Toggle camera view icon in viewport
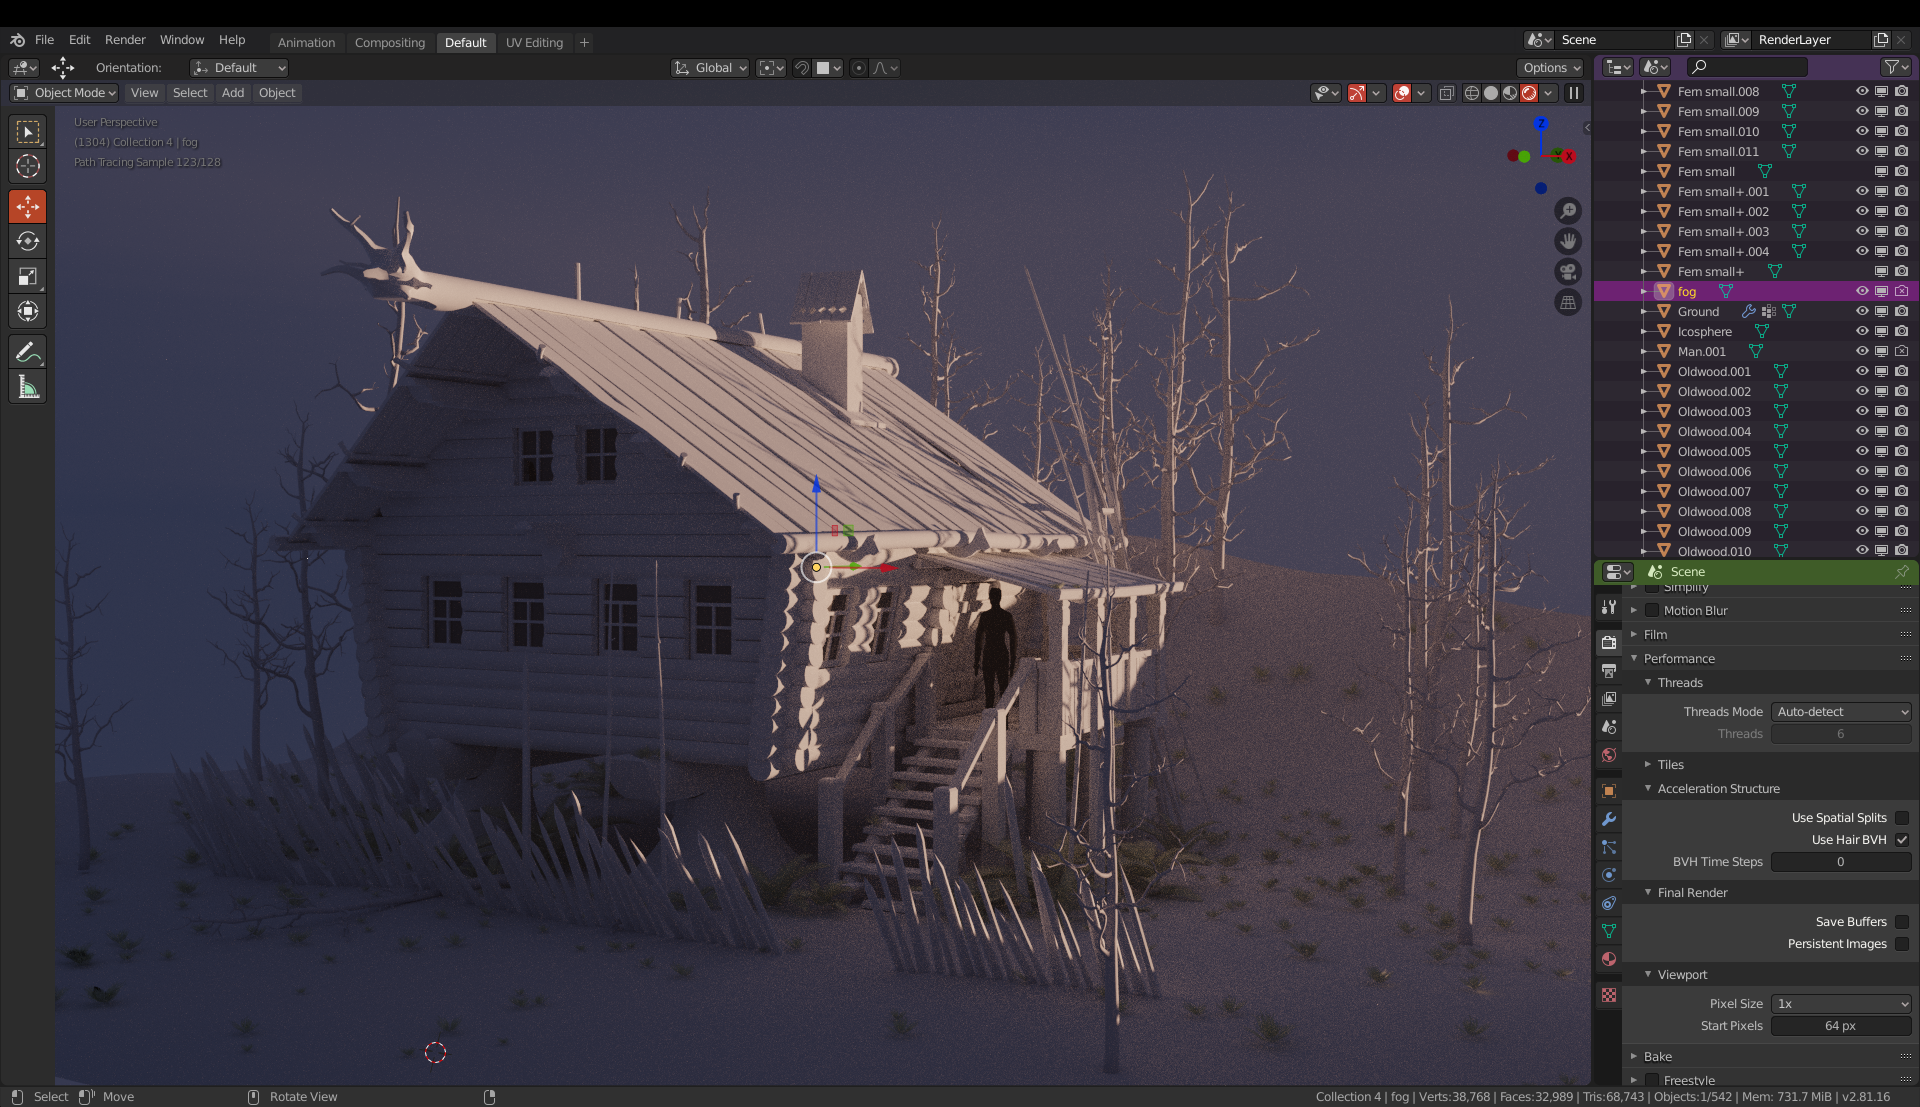This screenshot has height=1107, width=1920. [x=1568, y=272]
